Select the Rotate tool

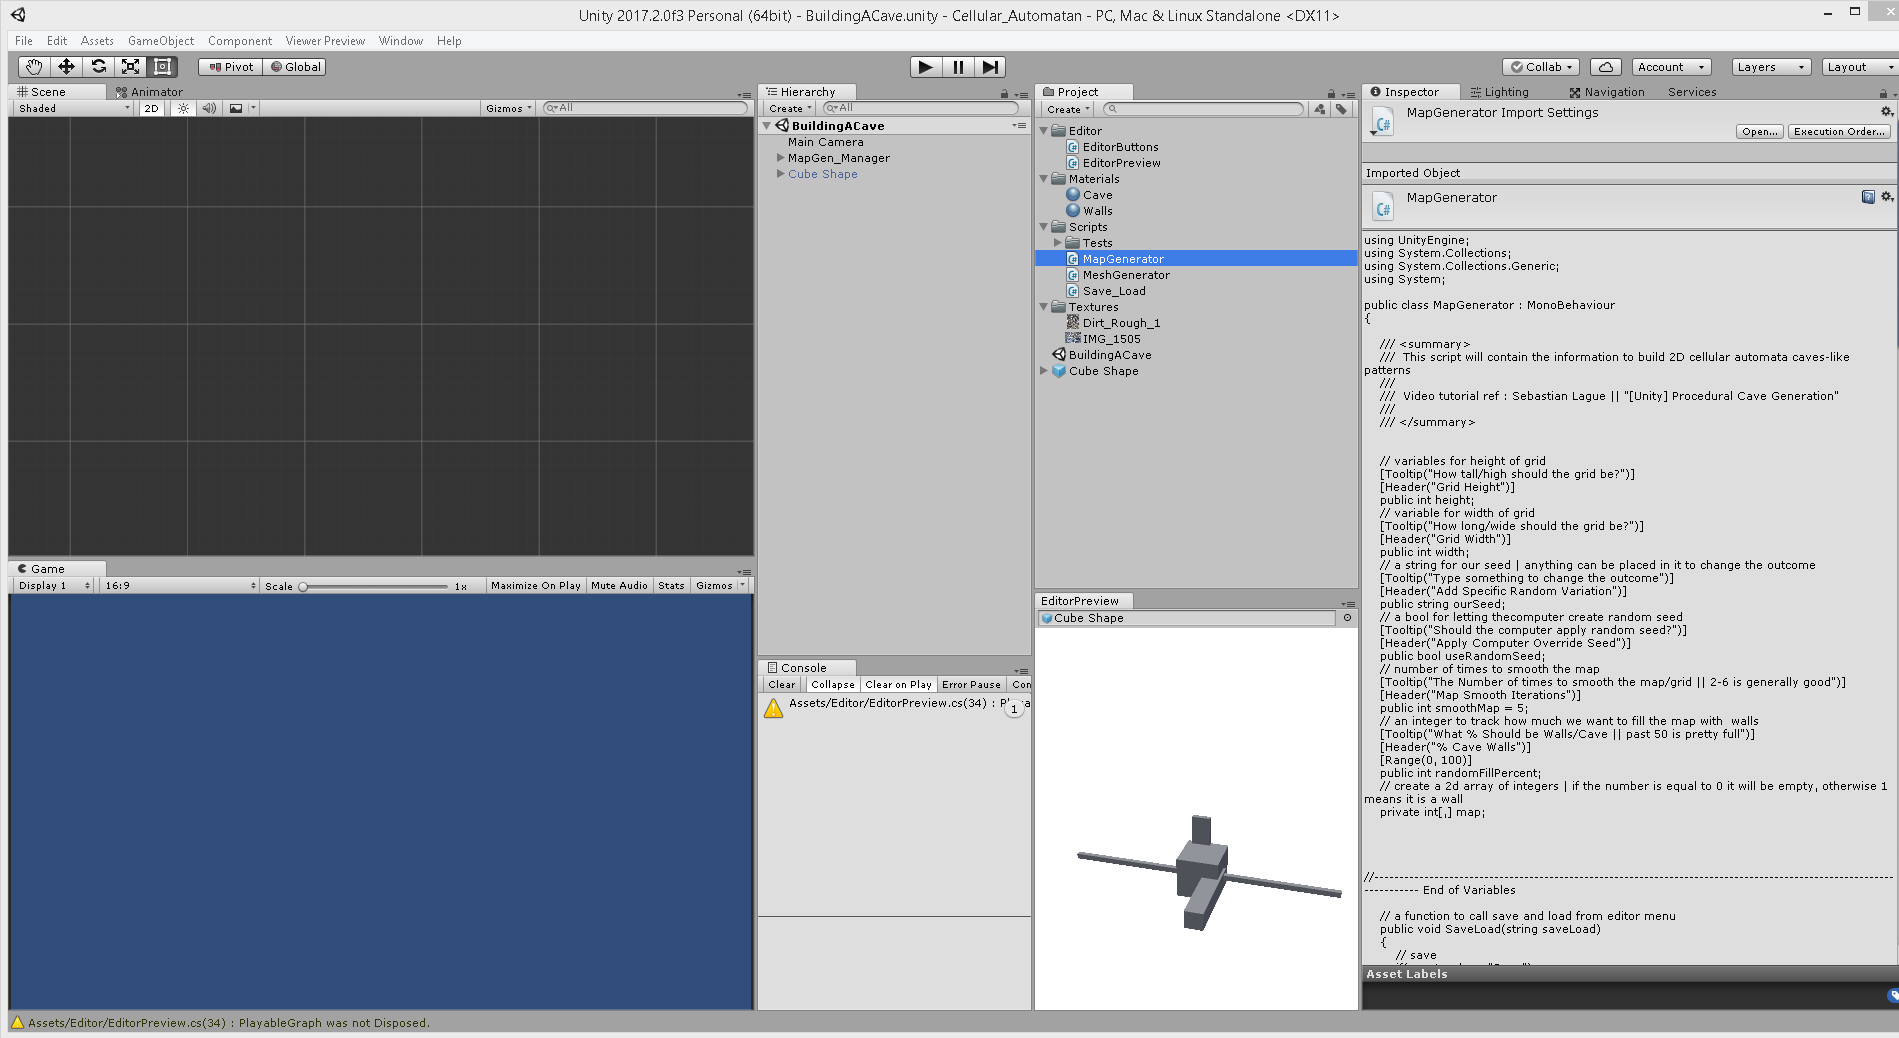pyautogui.click(x=98, y=67)
